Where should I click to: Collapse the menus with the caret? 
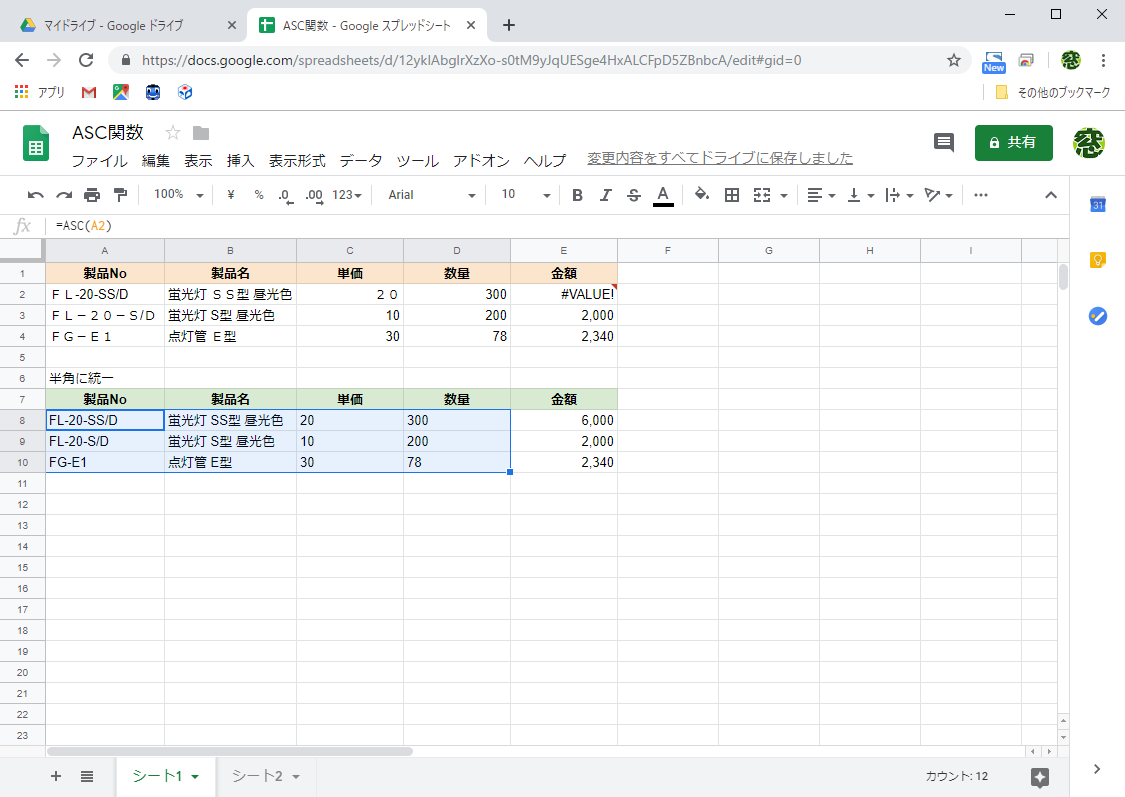point(1050,195)
